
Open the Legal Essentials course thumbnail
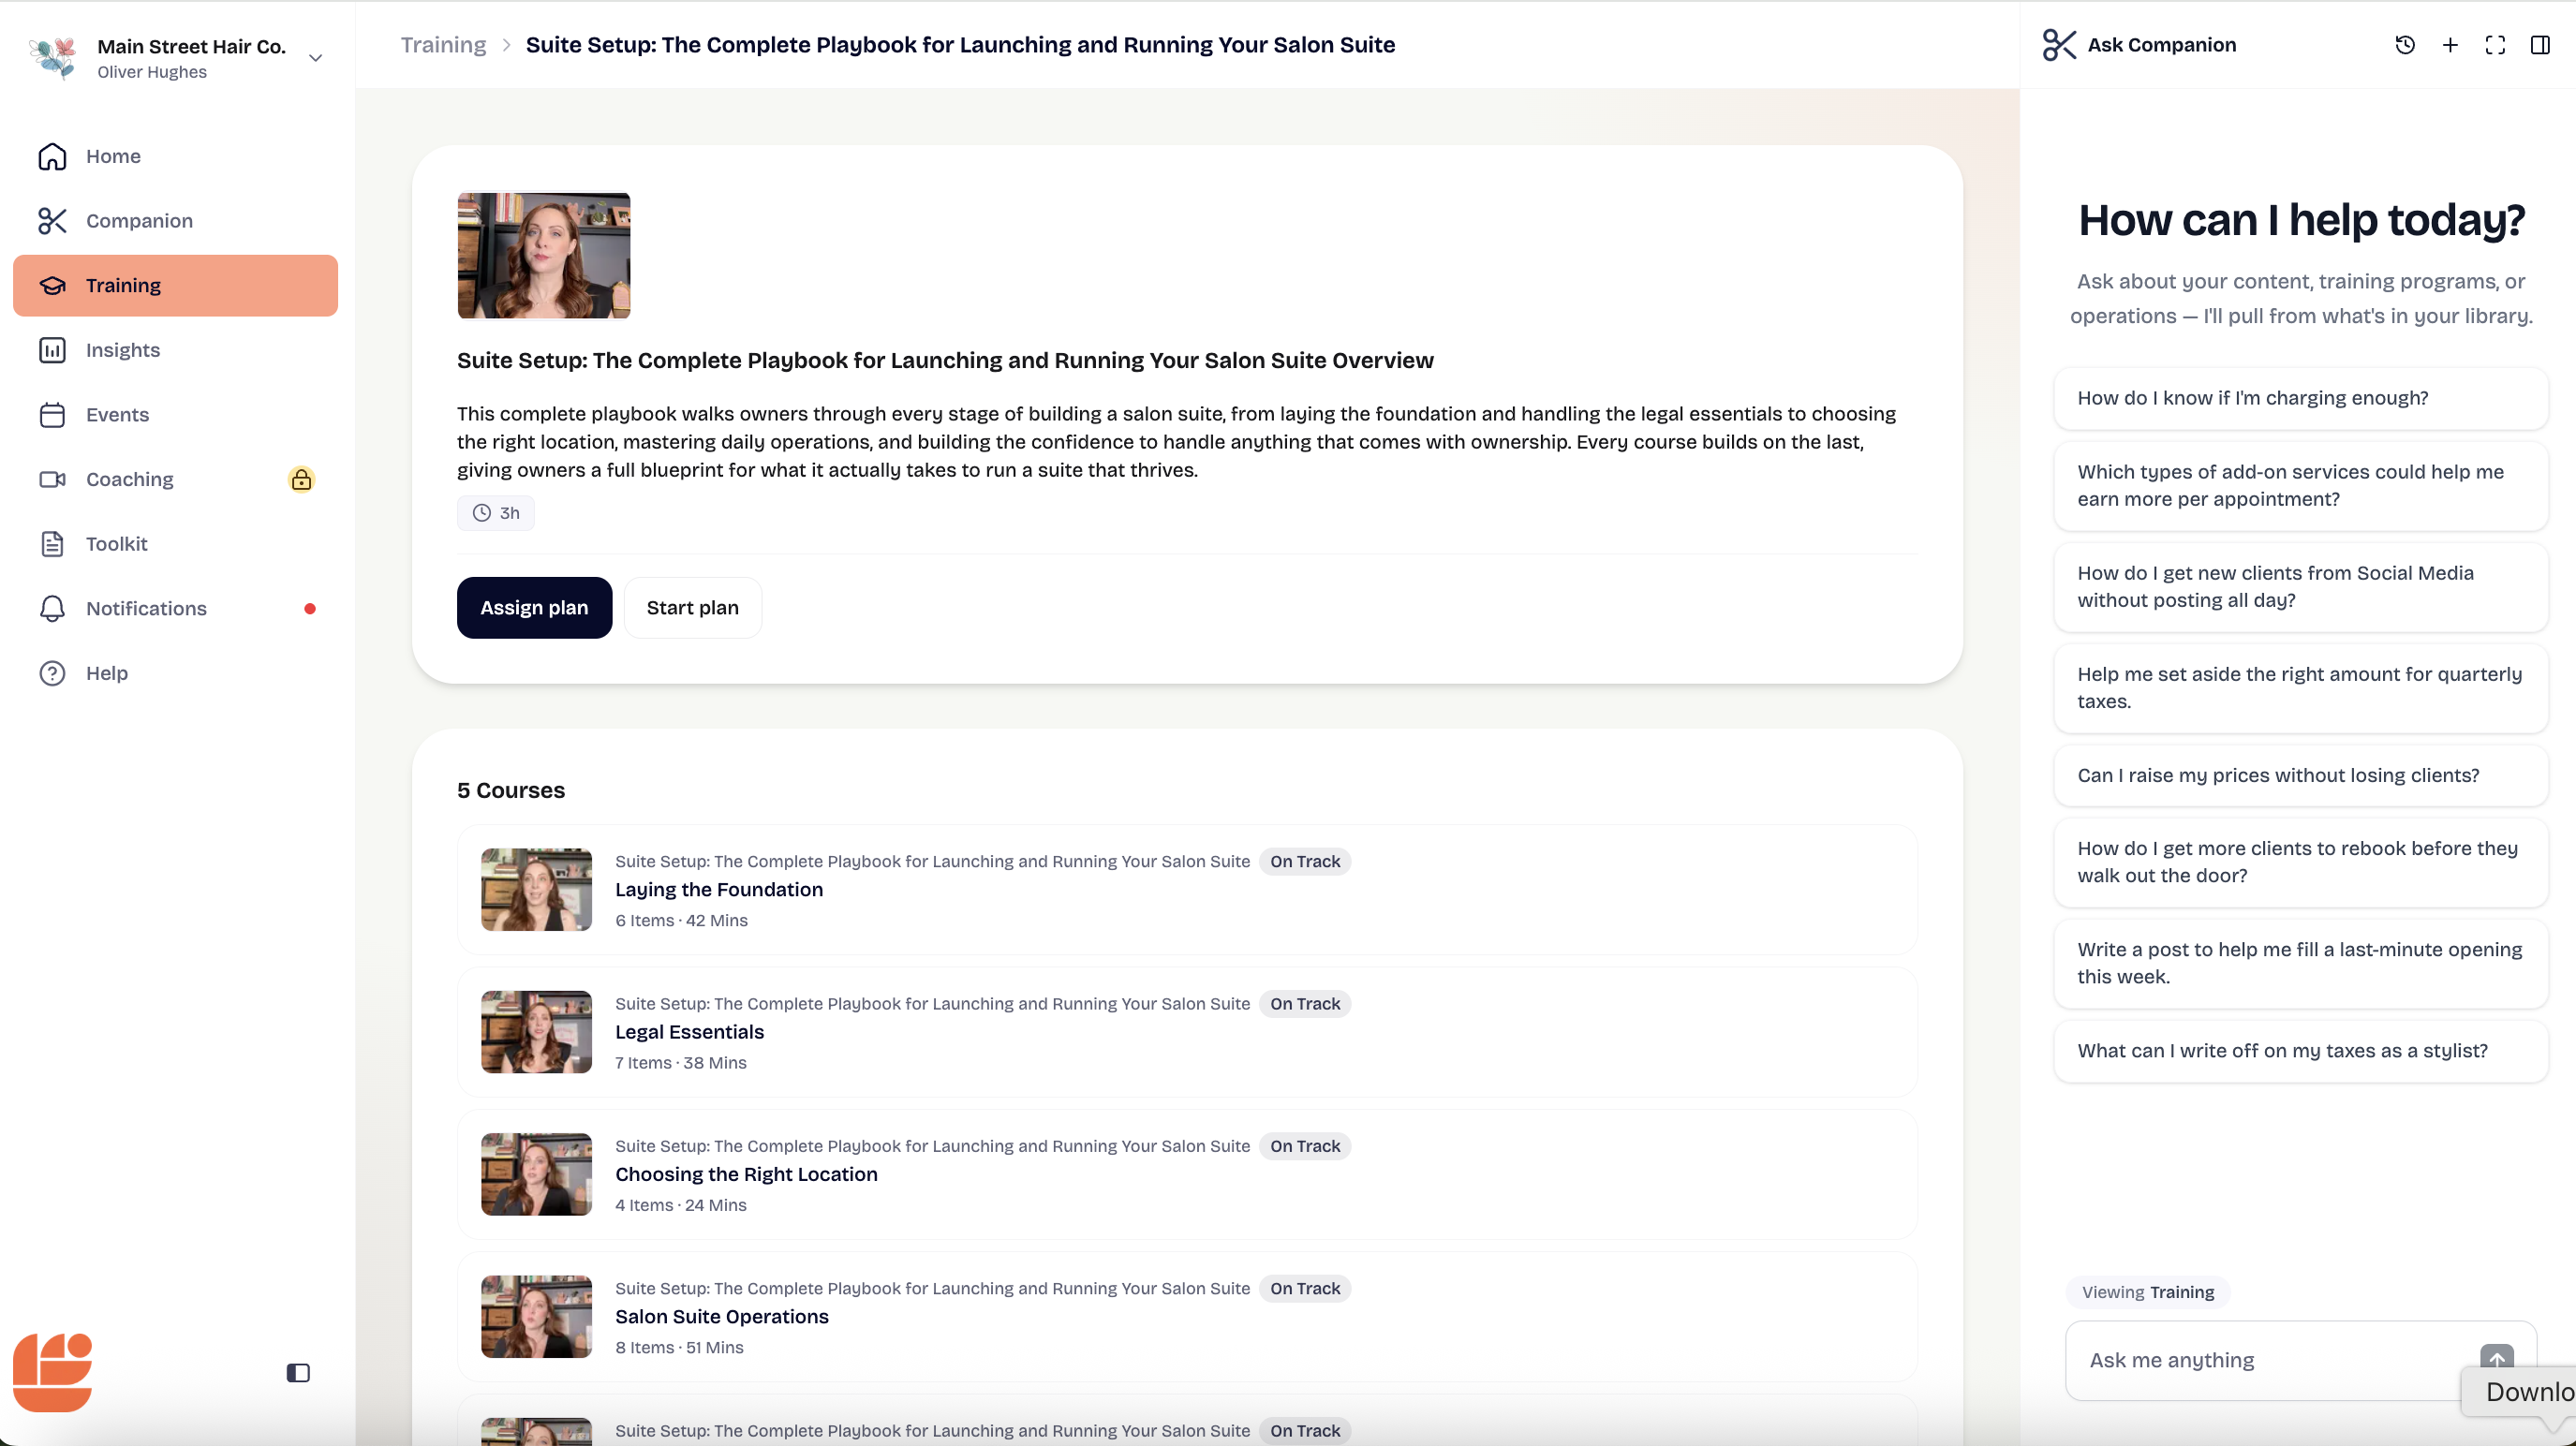coord(536,1032)
